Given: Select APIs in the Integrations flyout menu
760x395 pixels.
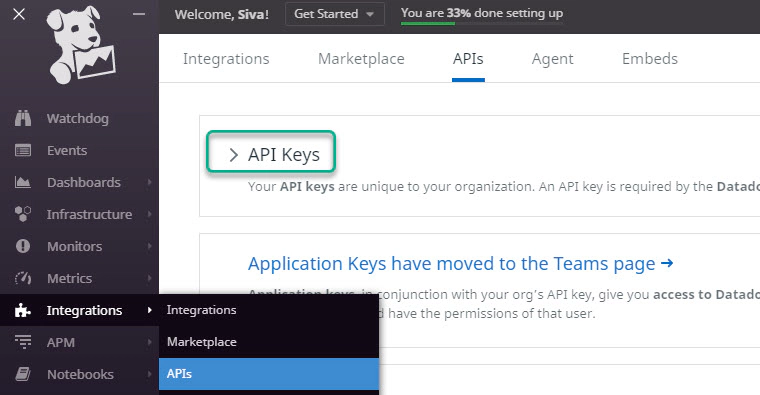Looking at the screenshot, I should tap(269, 374).
